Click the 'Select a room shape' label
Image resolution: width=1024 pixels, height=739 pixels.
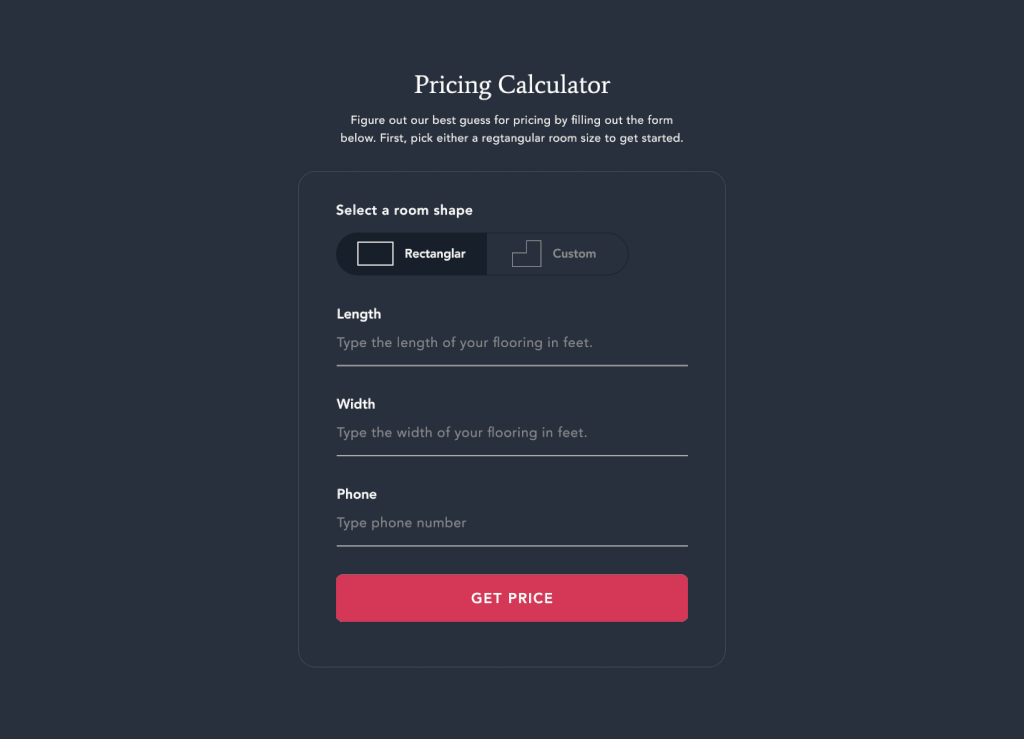[x=404, y=210]
